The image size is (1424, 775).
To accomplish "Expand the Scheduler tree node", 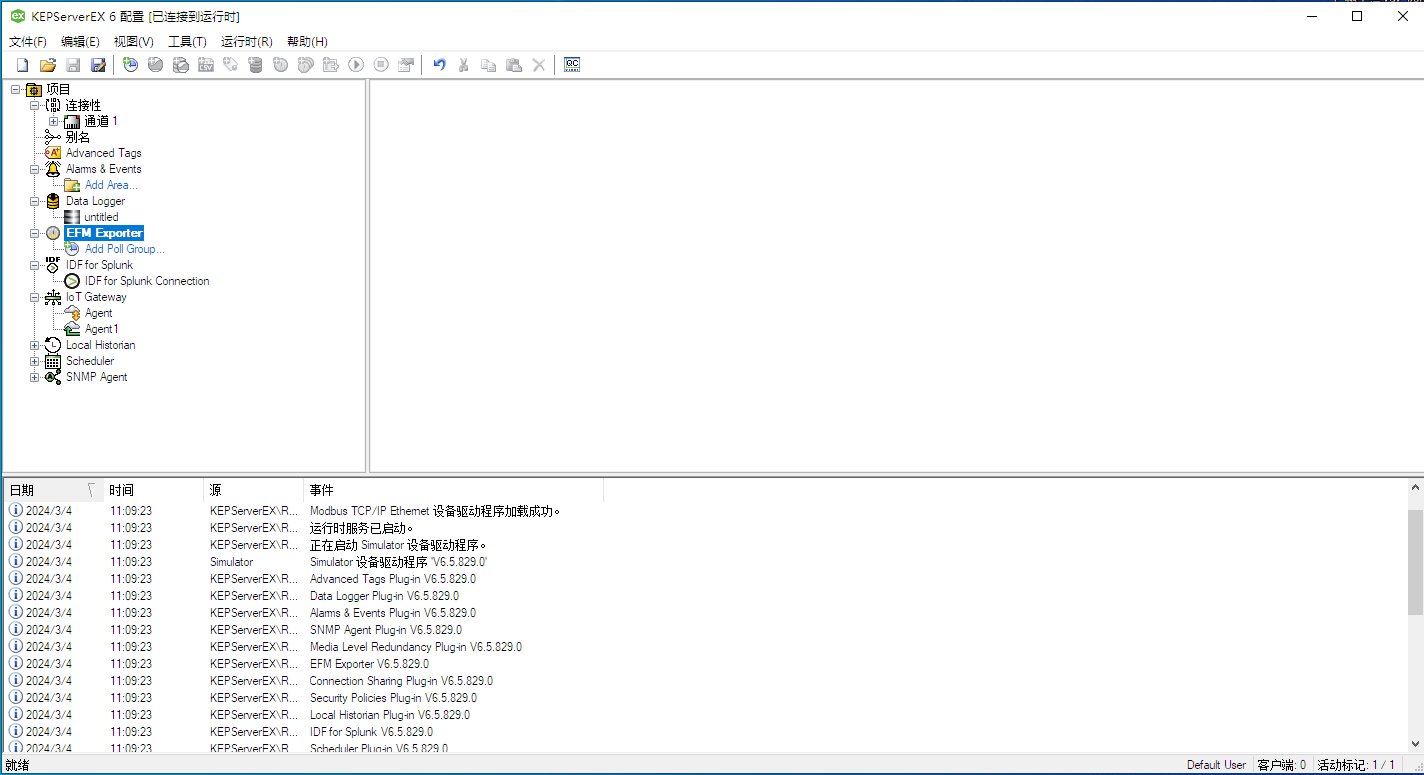I will 35,361.
